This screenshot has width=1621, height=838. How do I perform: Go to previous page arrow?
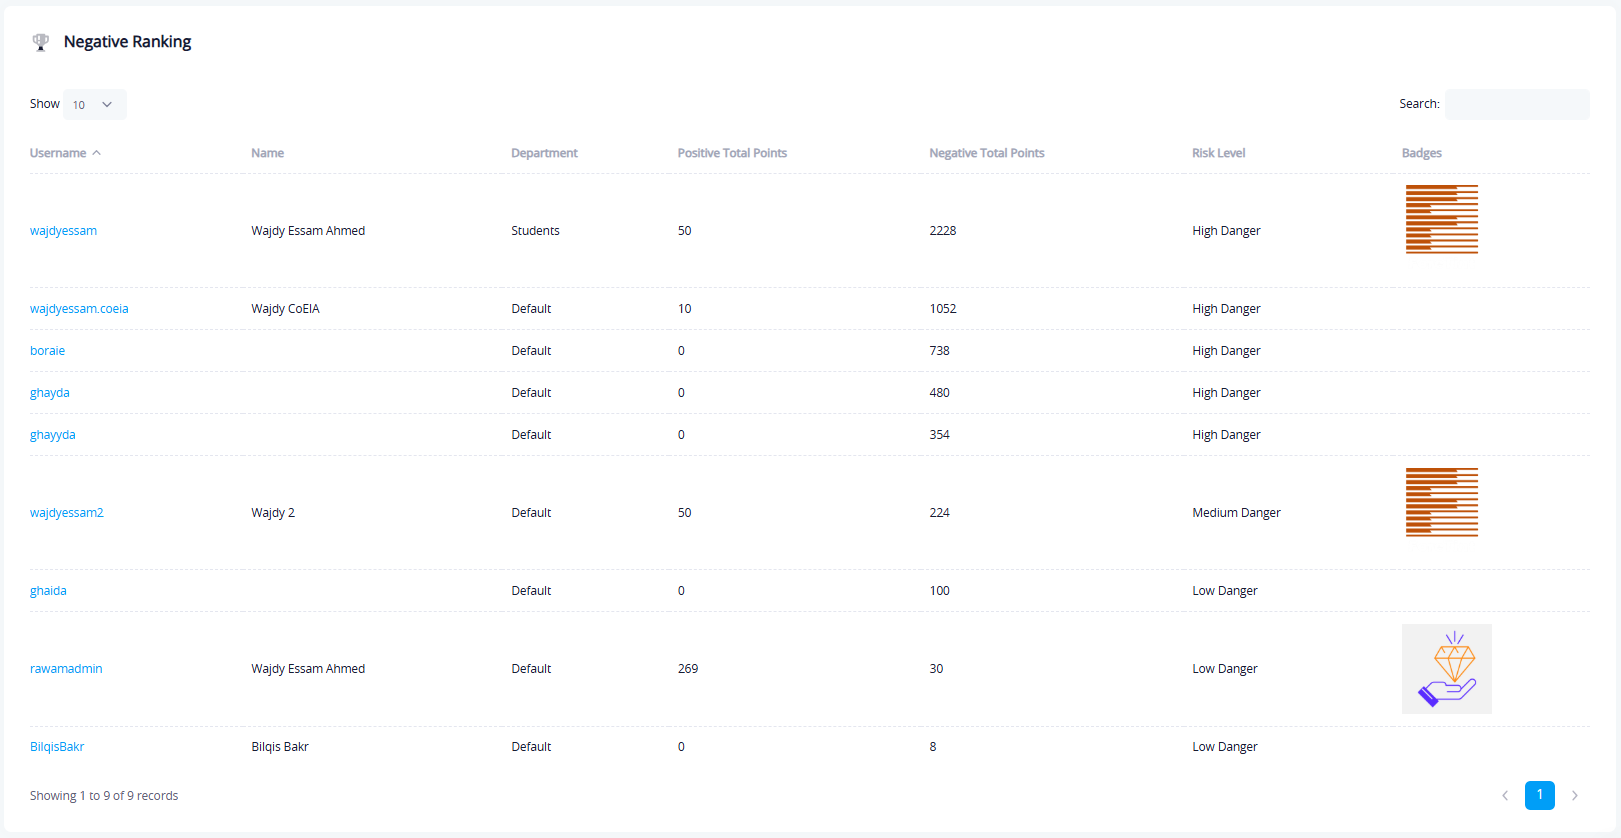point(1505,796)
